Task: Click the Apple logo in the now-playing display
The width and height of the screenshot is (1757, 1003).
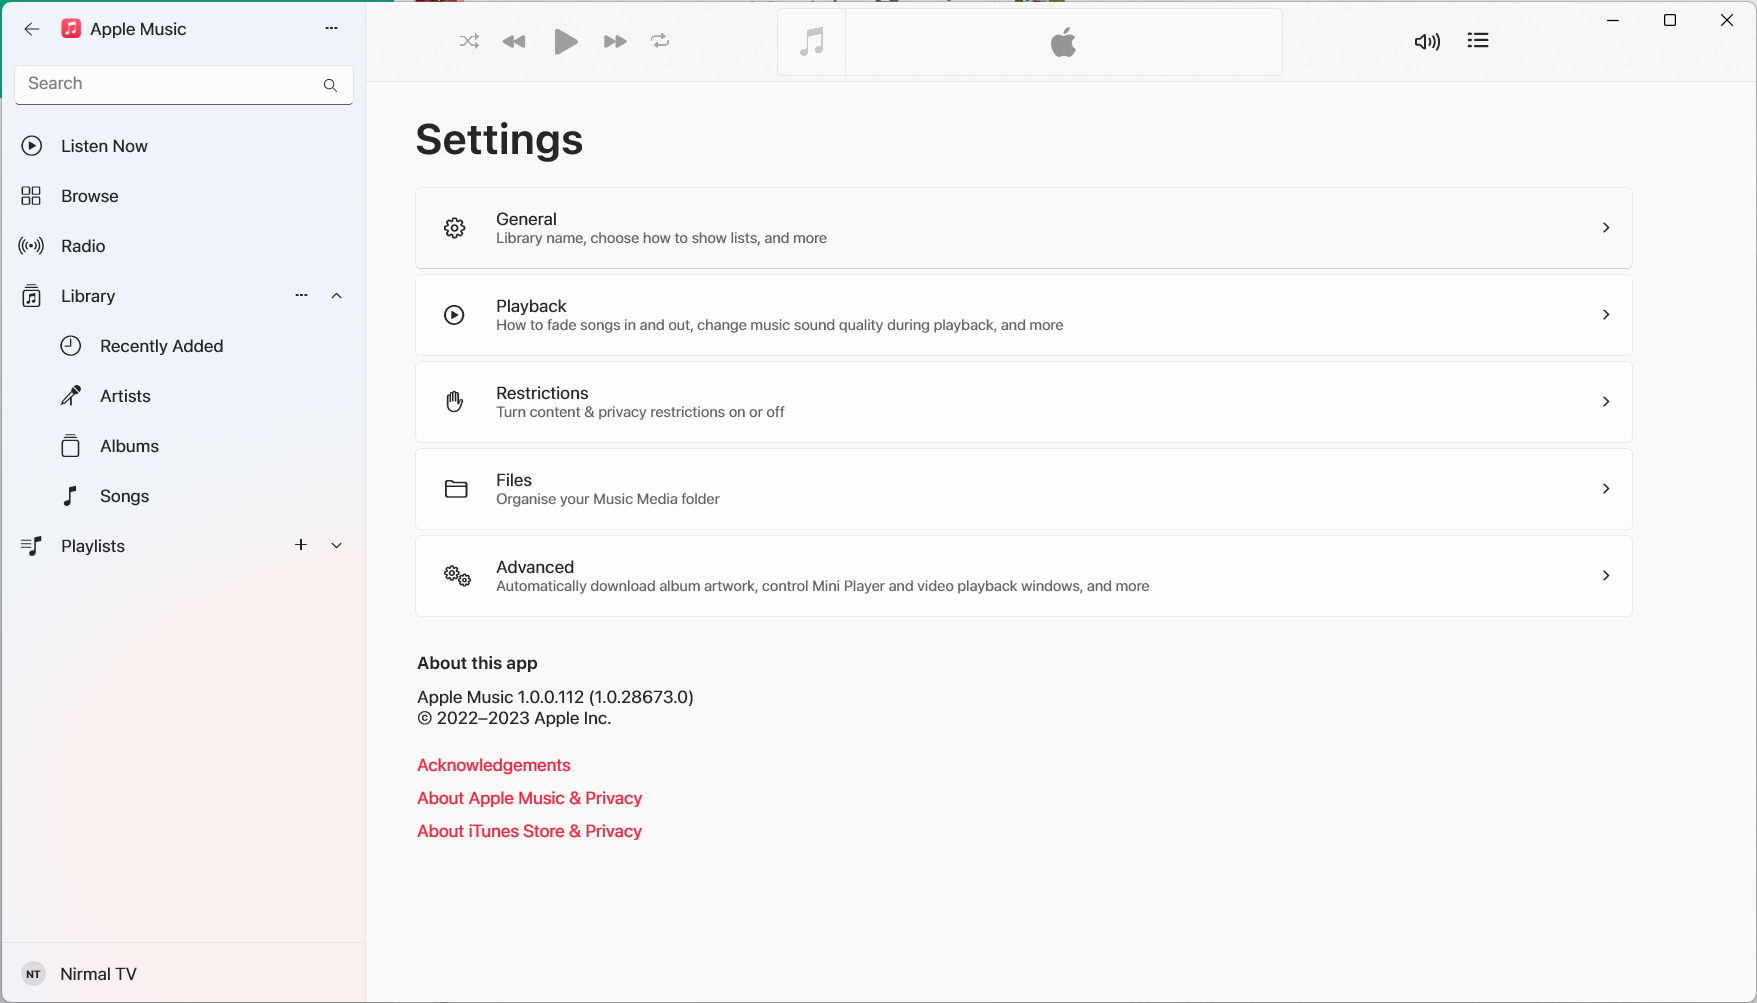Action: (x=1064, y=42)
